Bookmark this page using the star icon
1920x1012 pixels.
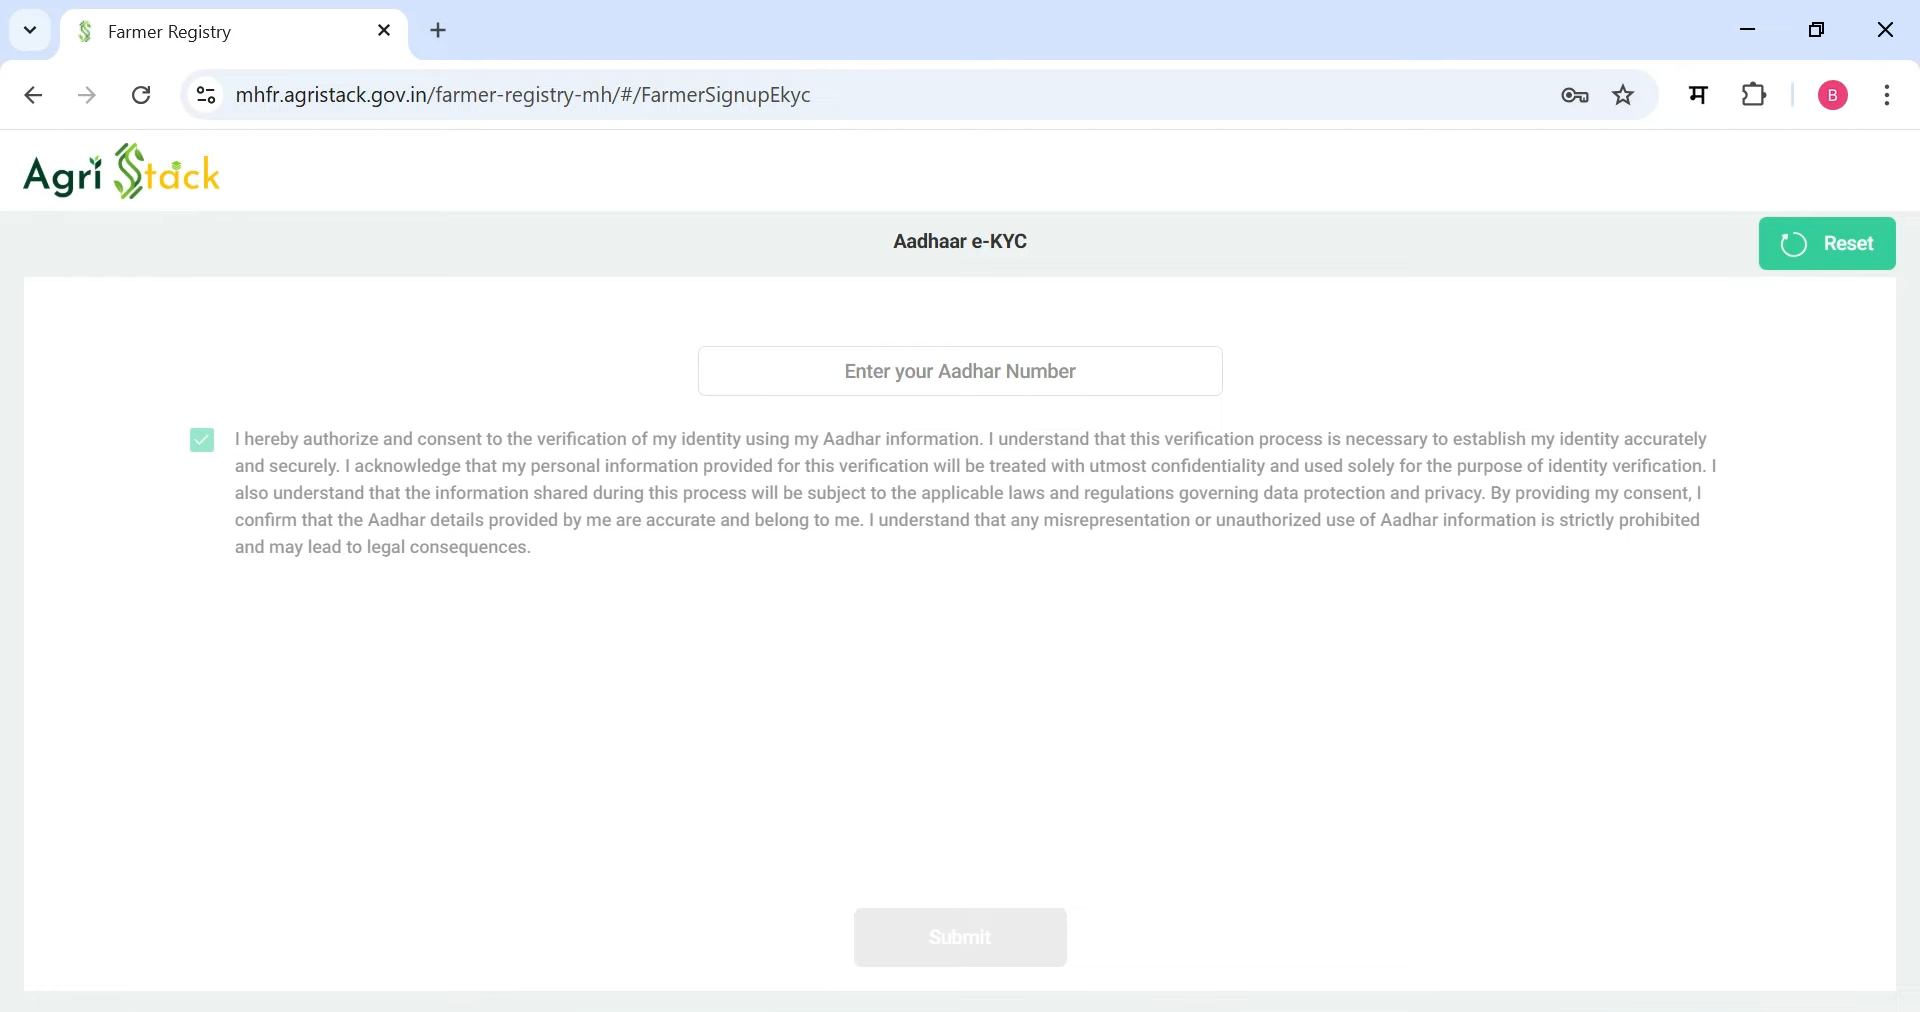(1623, 95)
